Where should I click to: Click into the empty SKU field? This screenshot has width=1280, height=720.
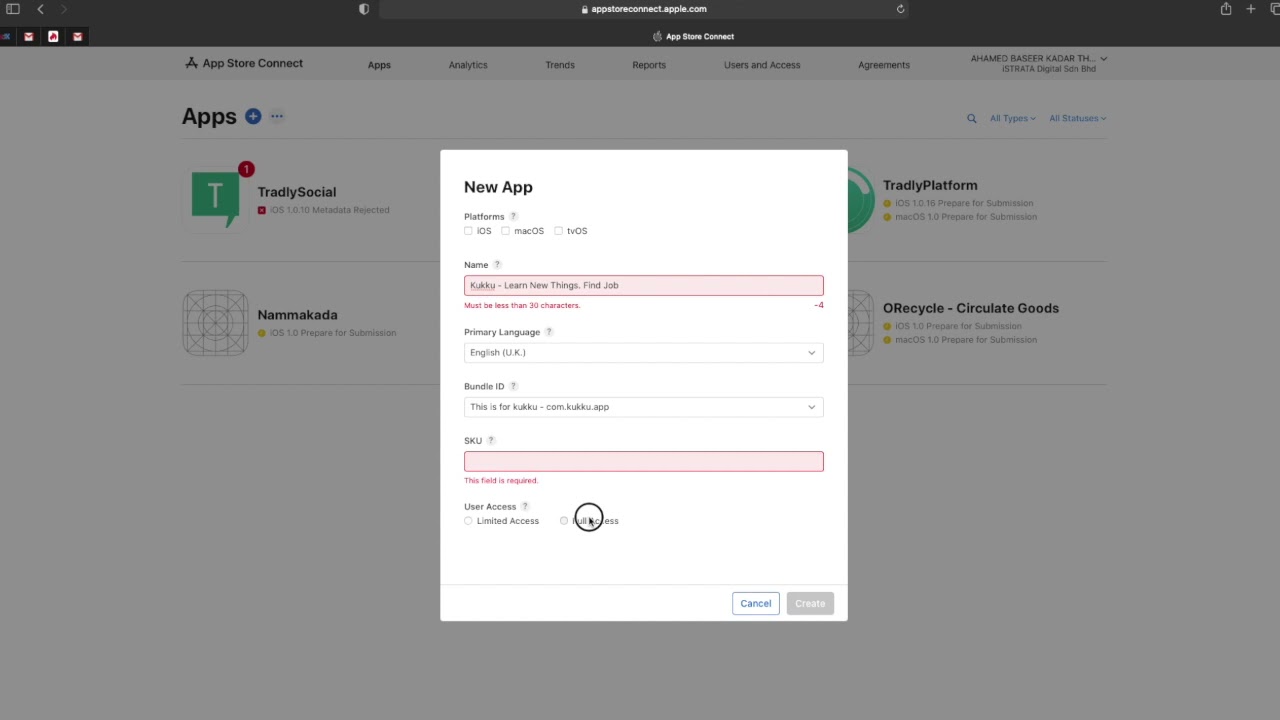(x=644, y=461)
